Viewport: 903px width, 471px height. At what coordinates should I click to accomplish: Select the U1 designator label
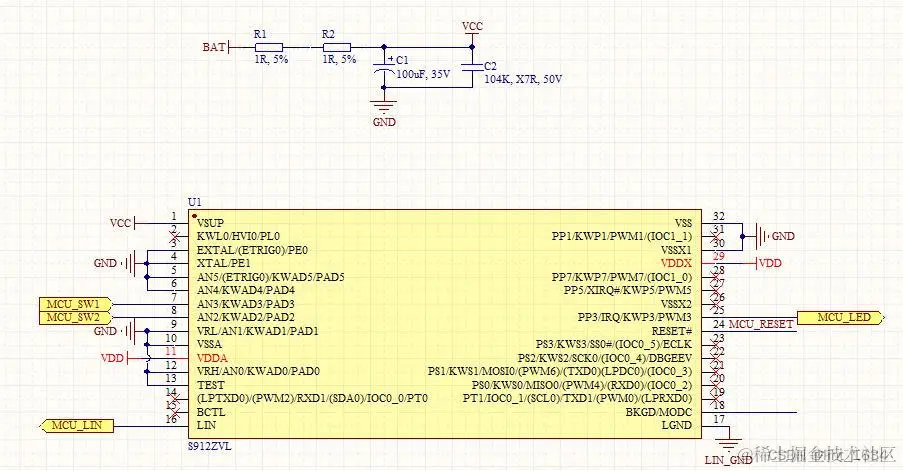point(195,202)
